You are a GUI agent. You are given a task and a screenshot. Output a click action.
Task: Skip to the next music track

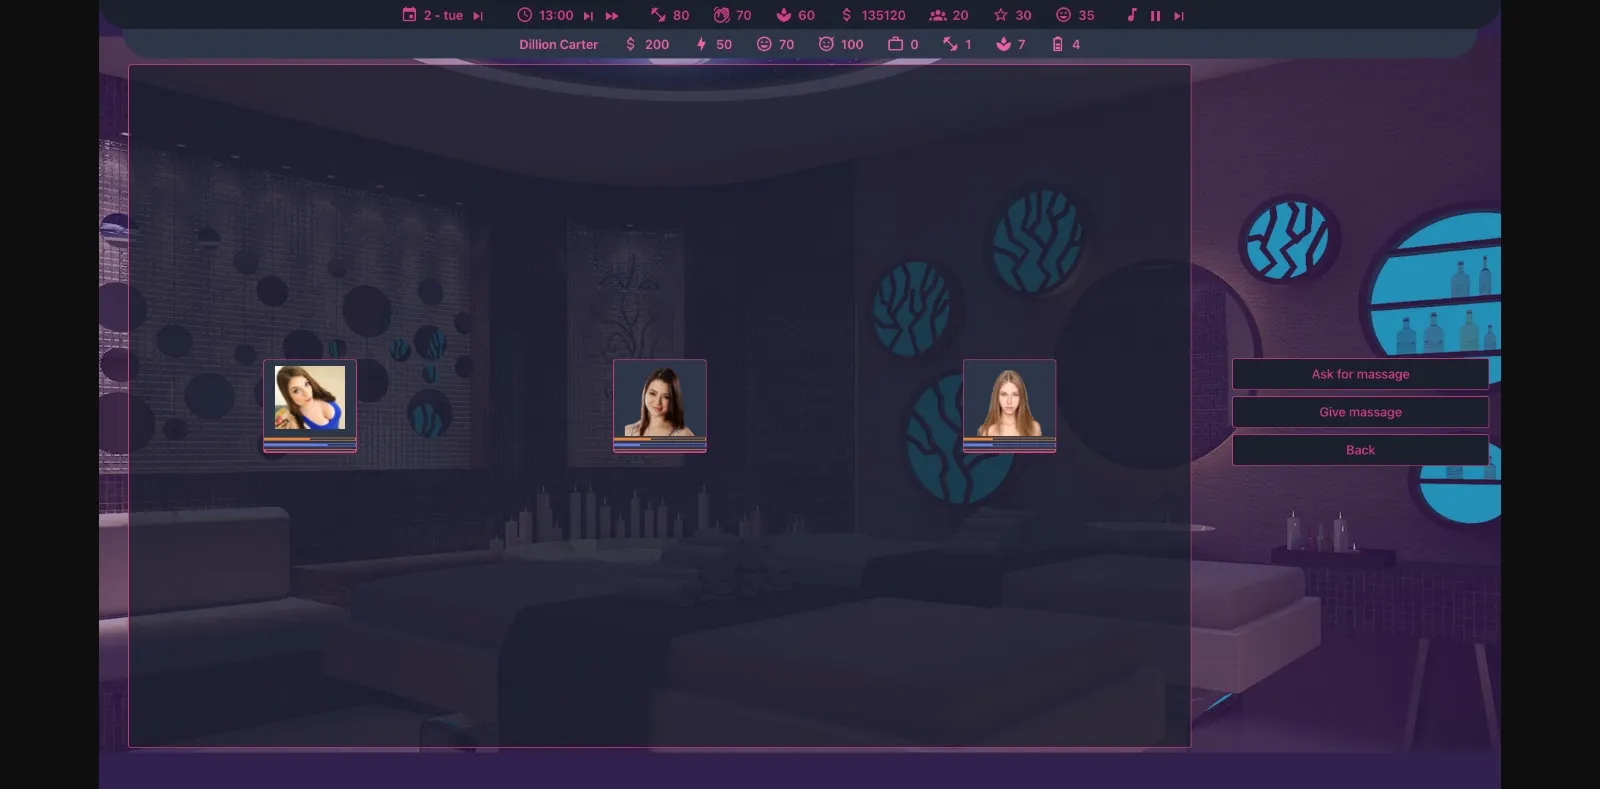pyautogui.click(x=1179, y=16)
